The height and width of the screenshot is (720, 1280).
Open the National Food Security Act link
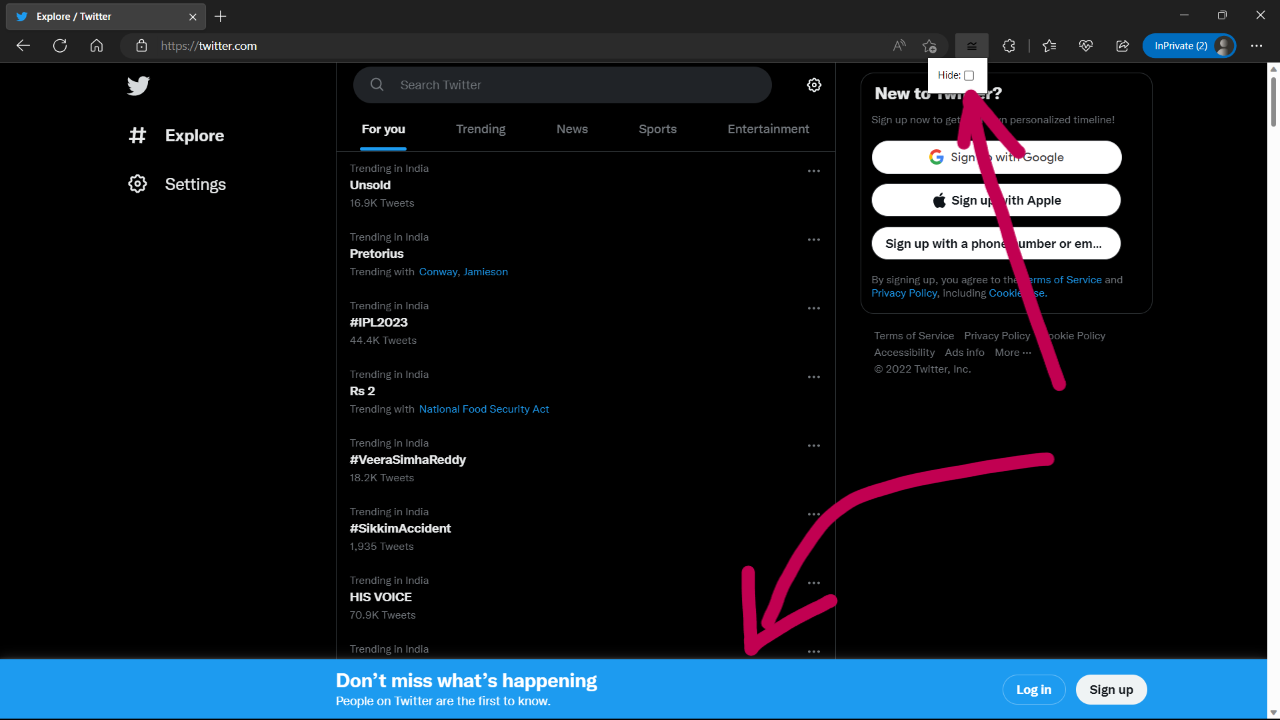(483, 409)
